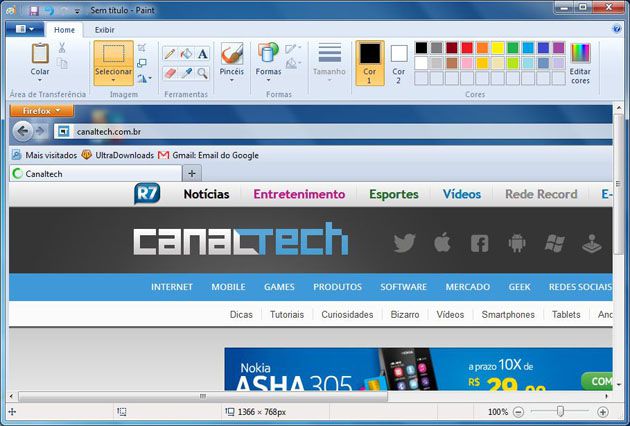Click the zoom out minus button
This screenshot has width=630, height=426.
pos(519,412)
